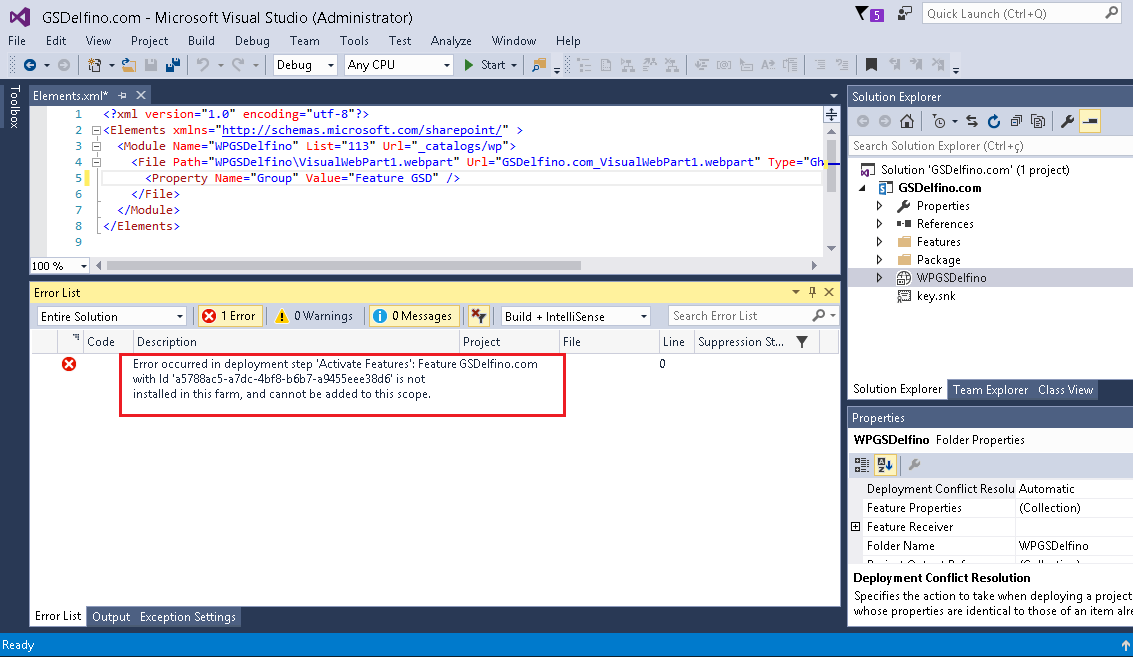Screen dimensions: 1133x657
Task: Expand the Features folder node
Action: point(880,242)
